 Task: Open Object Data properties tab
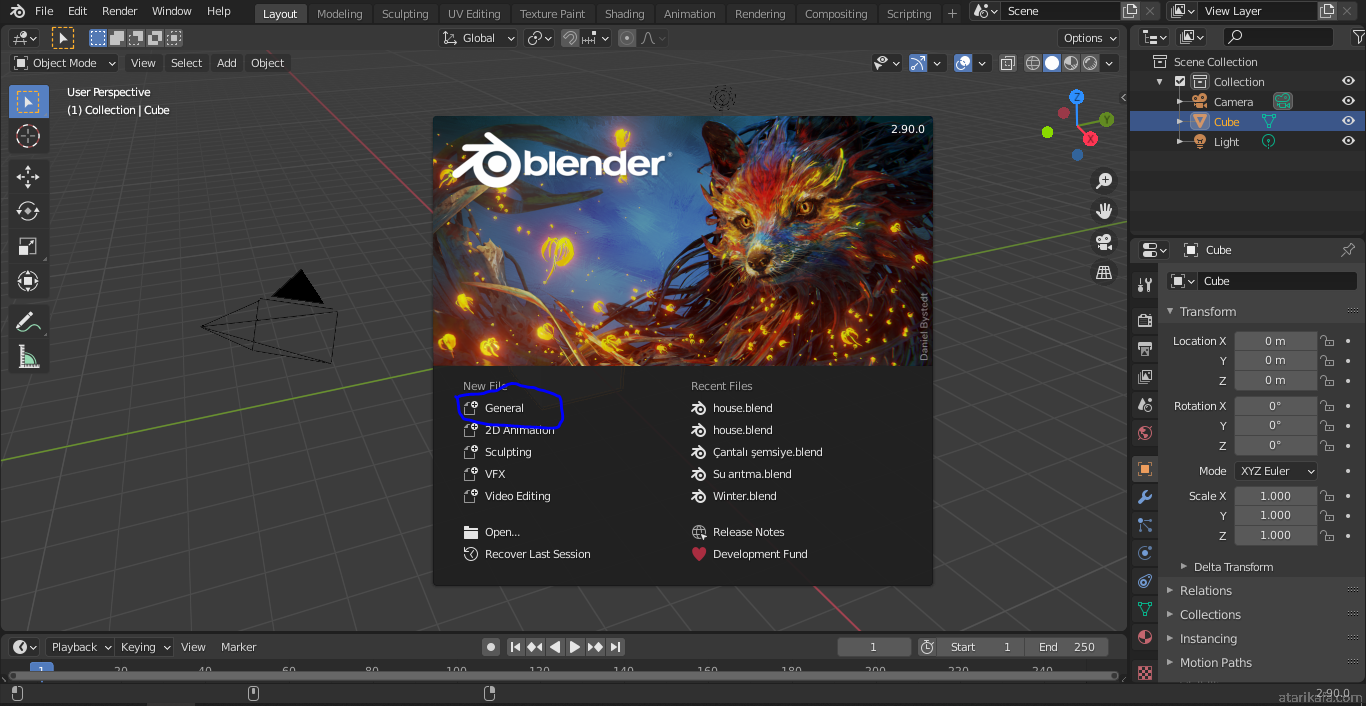pos(1145,609)
